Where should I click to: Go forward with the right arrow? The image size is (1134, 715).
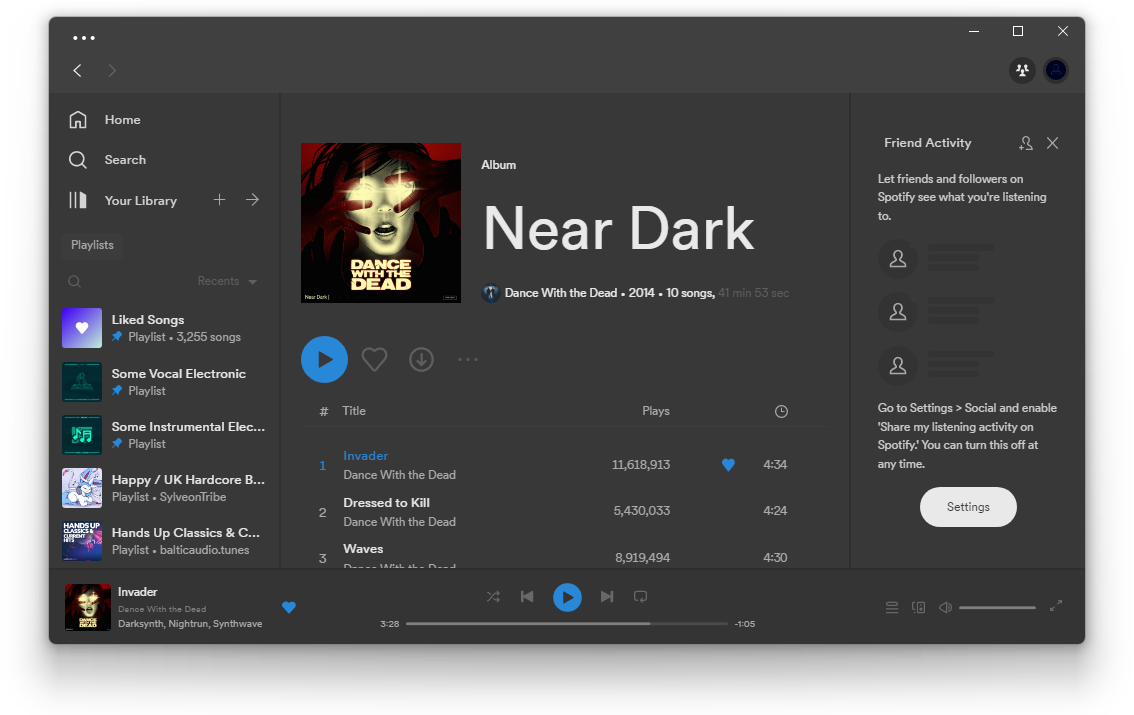point(111,70)
